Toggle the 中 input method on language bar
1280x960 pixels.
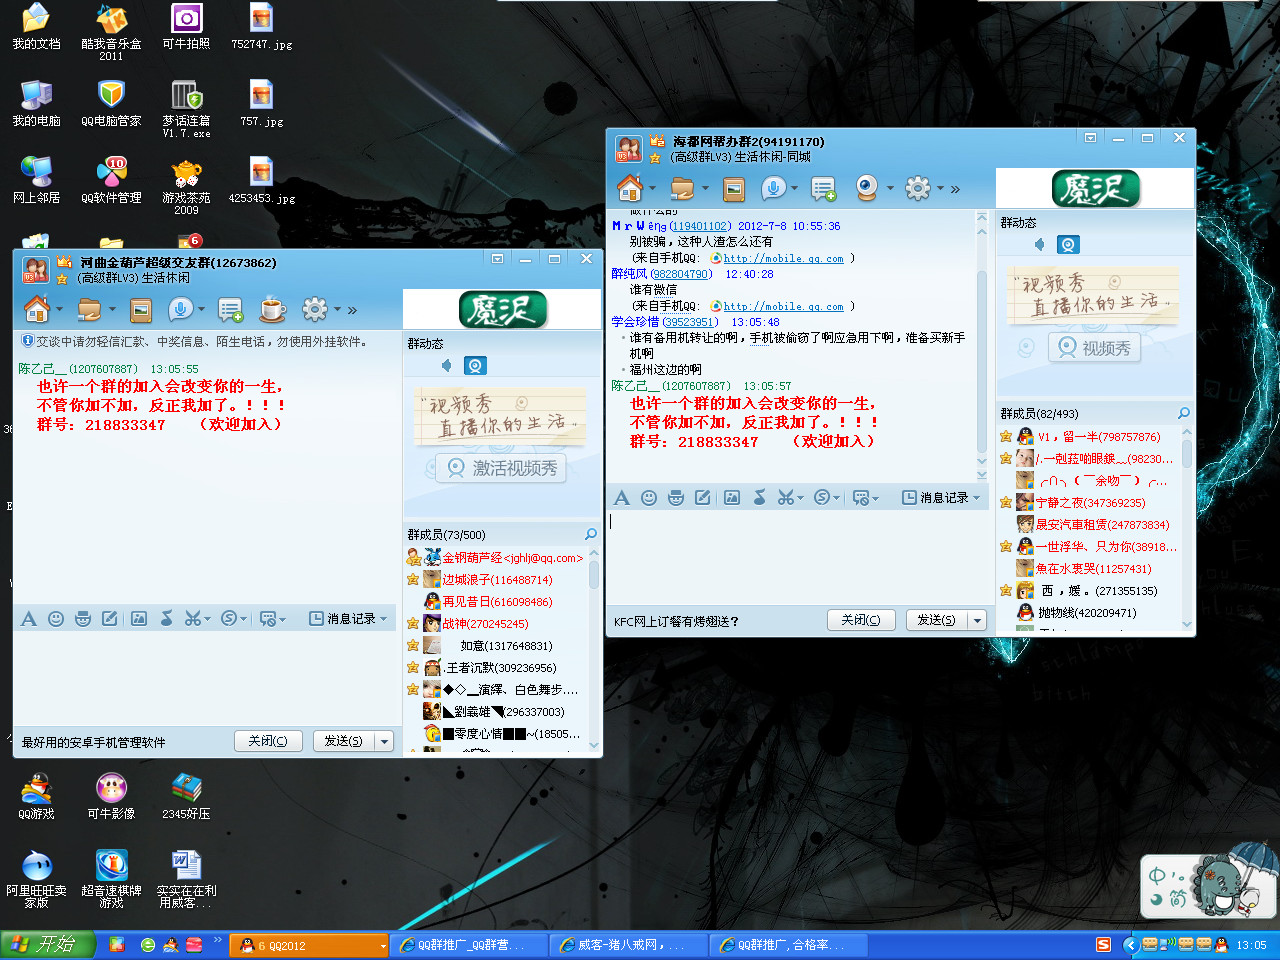tap(1157, 876)
